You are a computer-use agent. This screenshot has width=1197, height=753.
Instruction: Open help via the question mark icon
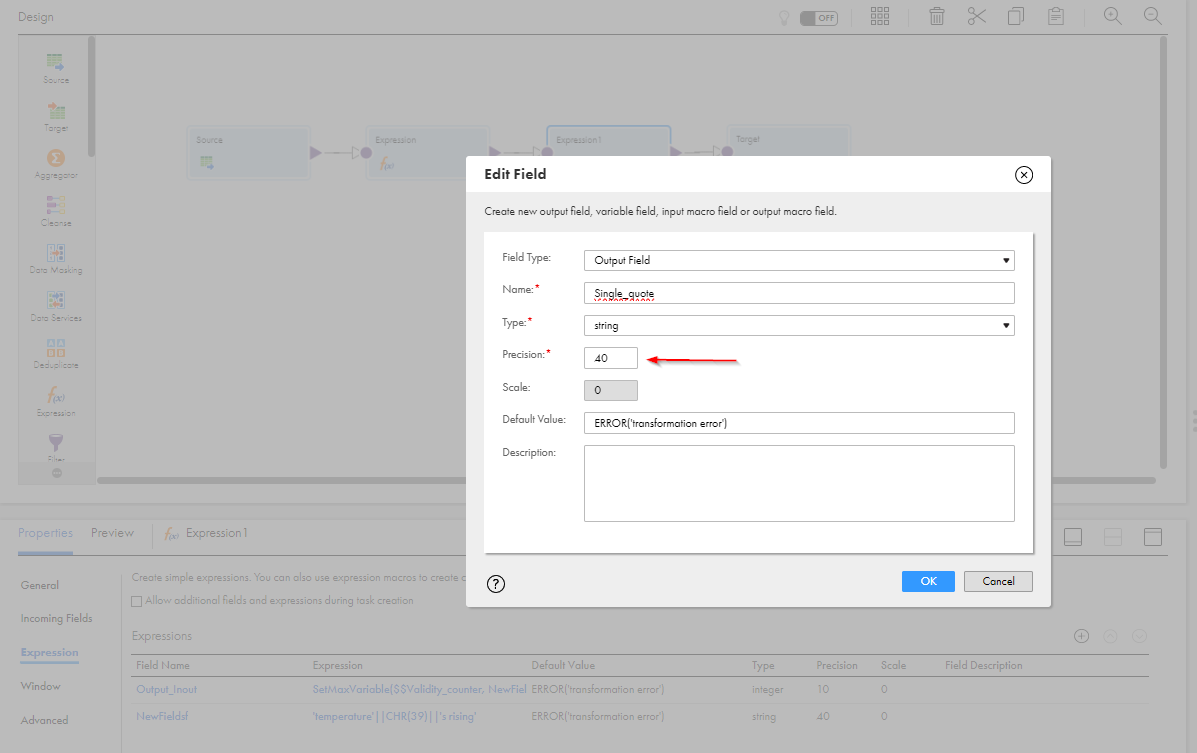(x=495, y=584)
